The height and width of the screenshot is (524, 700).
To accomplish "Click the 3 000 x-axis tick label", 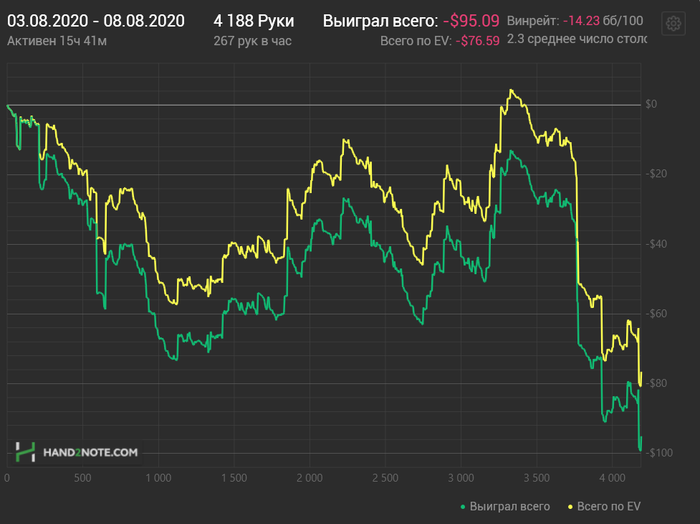I will tap(461, 478).
